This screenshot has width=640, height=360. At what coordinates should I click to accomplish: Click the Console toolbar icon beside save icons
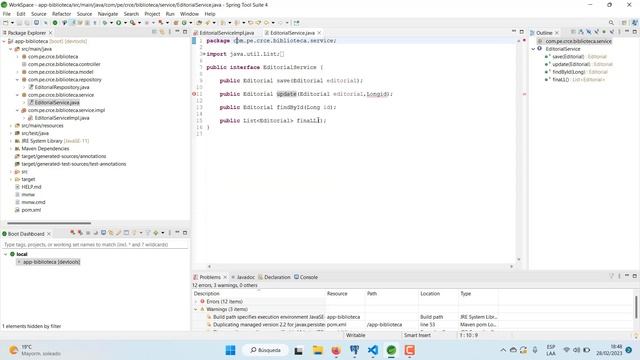(x=36, y=23)
